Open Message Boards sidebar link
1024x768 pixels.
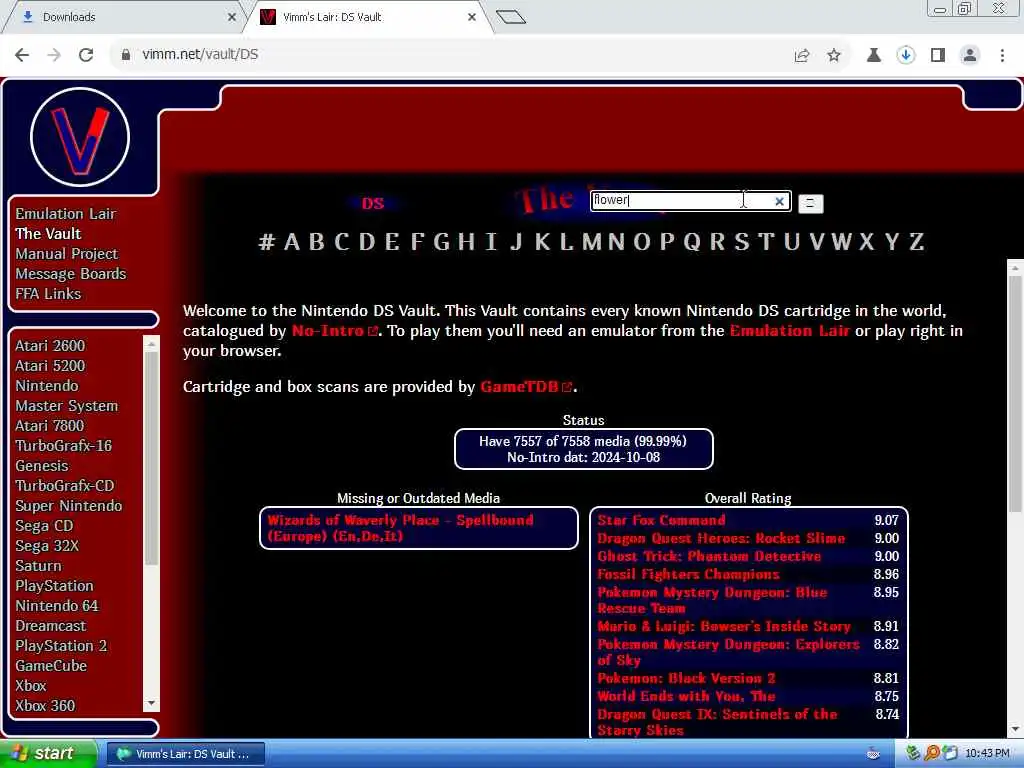tap(71, 274)
